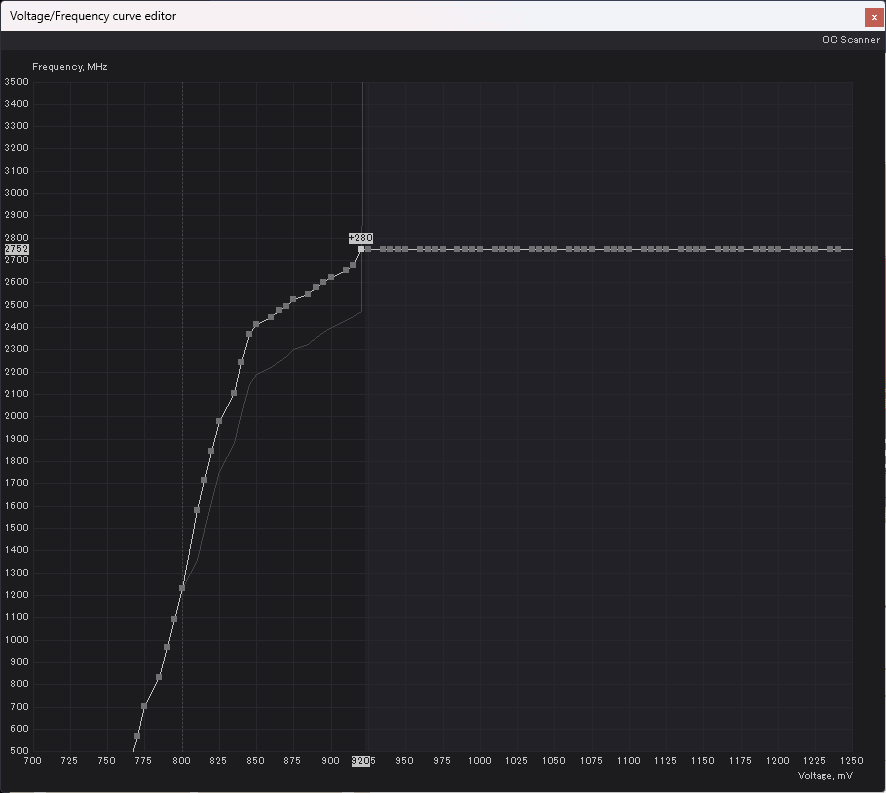Click the curve point near 1580 MHz

pos(197,510)
